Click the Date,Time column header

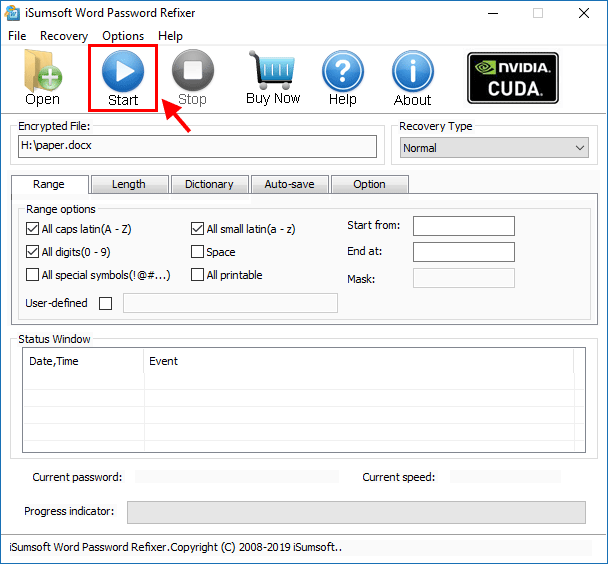click(83, 361)
